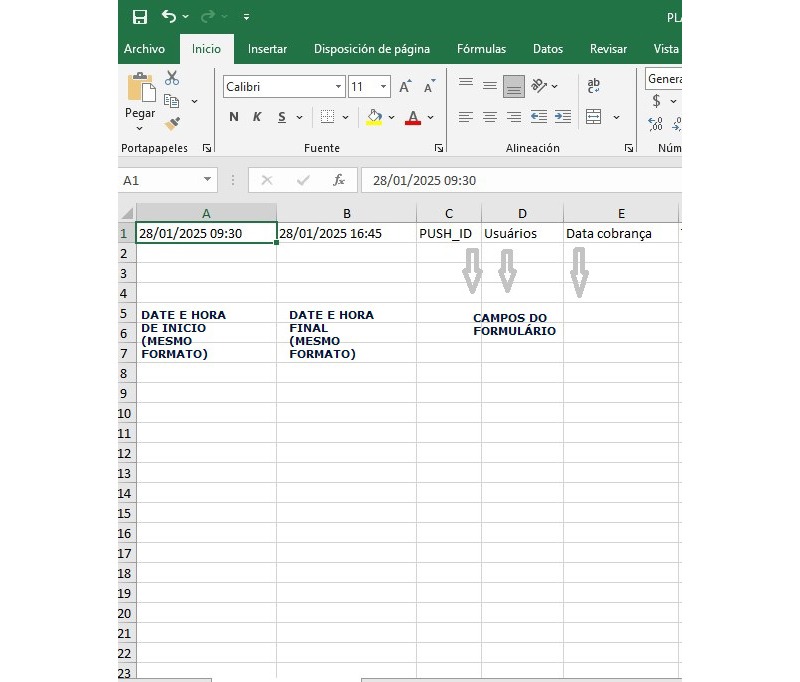Image resolution: width=800 pixels, height=682 pixels.
Task: Open the text orientation tool
Action: 539,86
